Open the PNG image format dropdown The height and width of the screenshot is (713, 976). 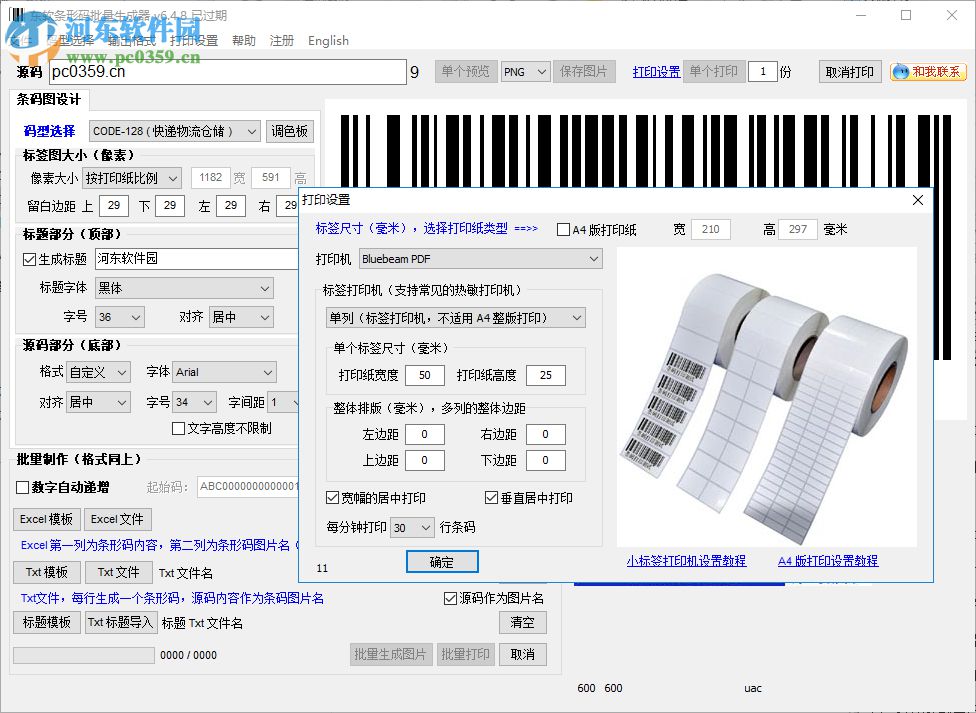[525, 72]
